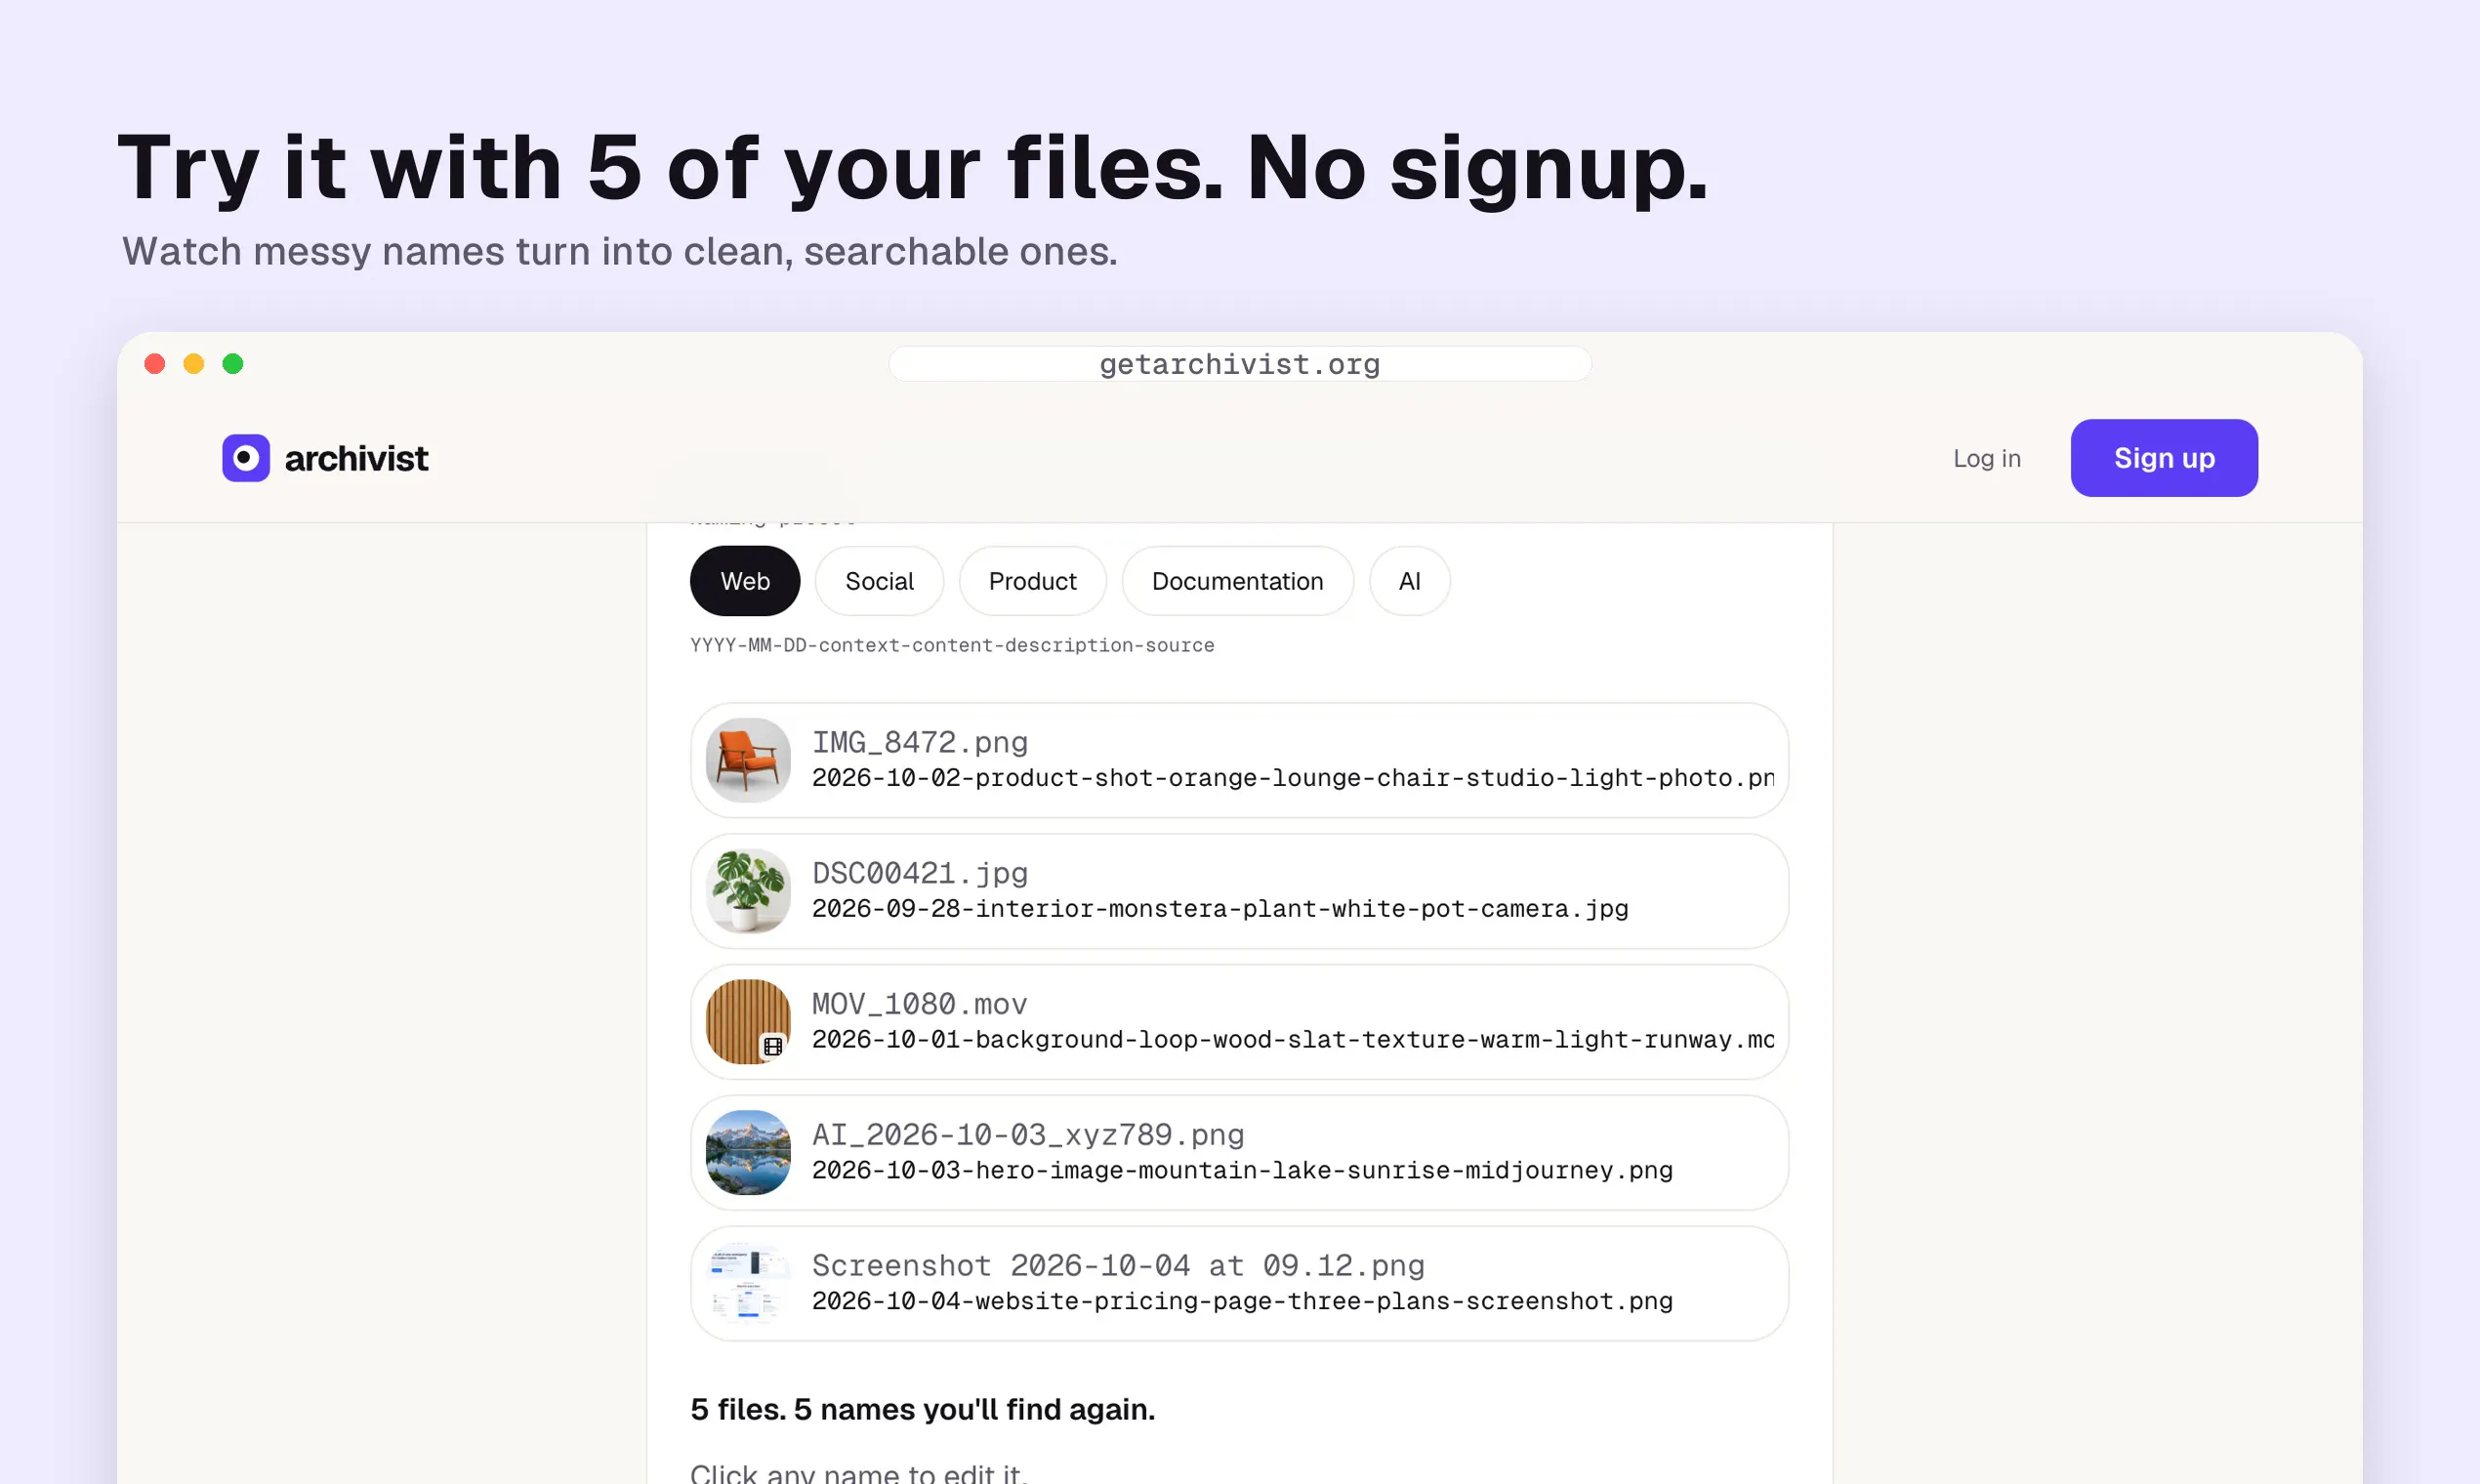Click the filename Screenshot 2026-10-04 at 09.12.png

[x=1118, y=1266]
